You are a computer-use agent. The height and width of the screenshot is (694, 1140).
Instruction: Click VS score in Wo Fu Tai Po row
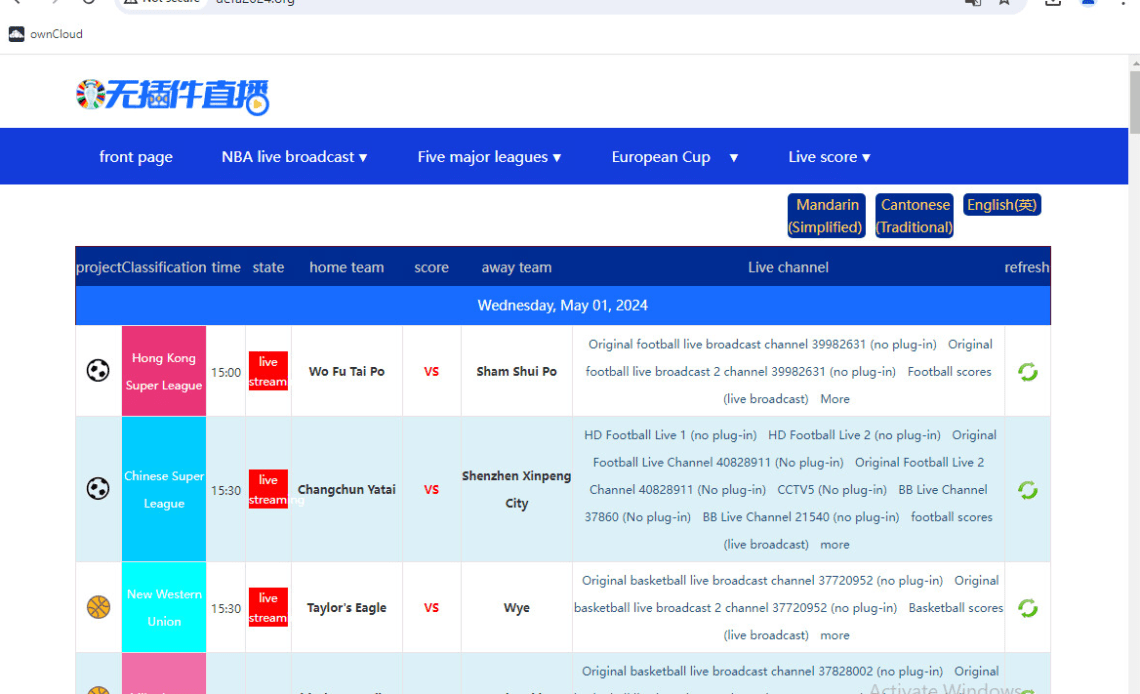(x=431, y=371)
